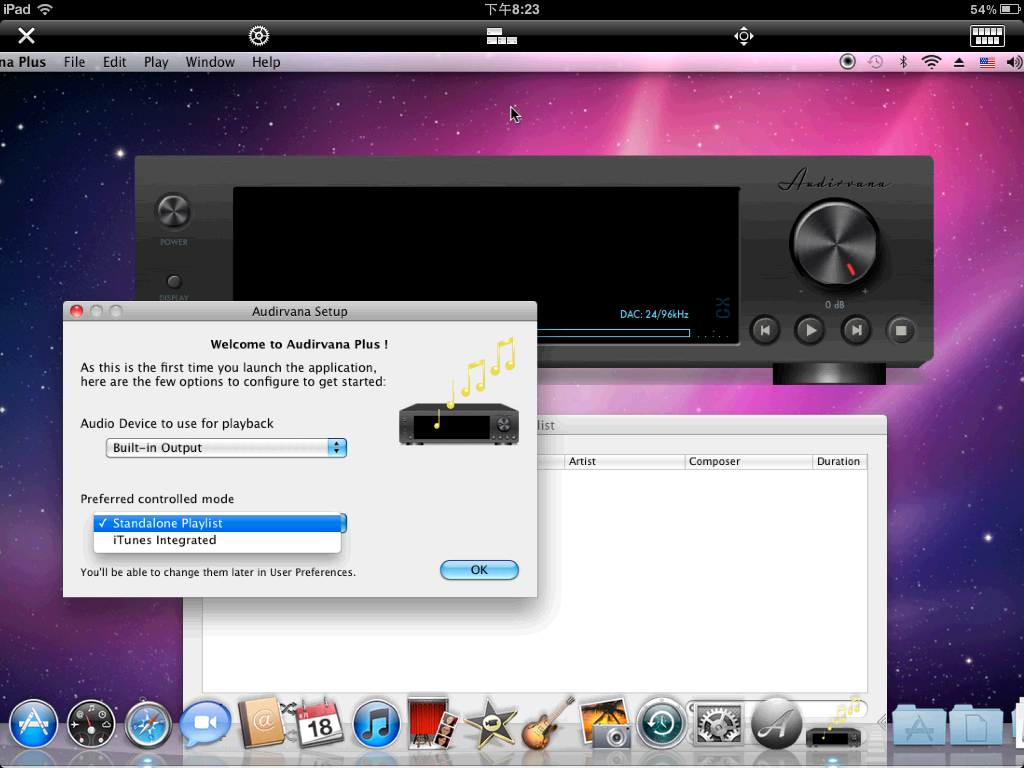
Task: Click the Time Machine menu bar icon
Action: [x=875, y=62]
